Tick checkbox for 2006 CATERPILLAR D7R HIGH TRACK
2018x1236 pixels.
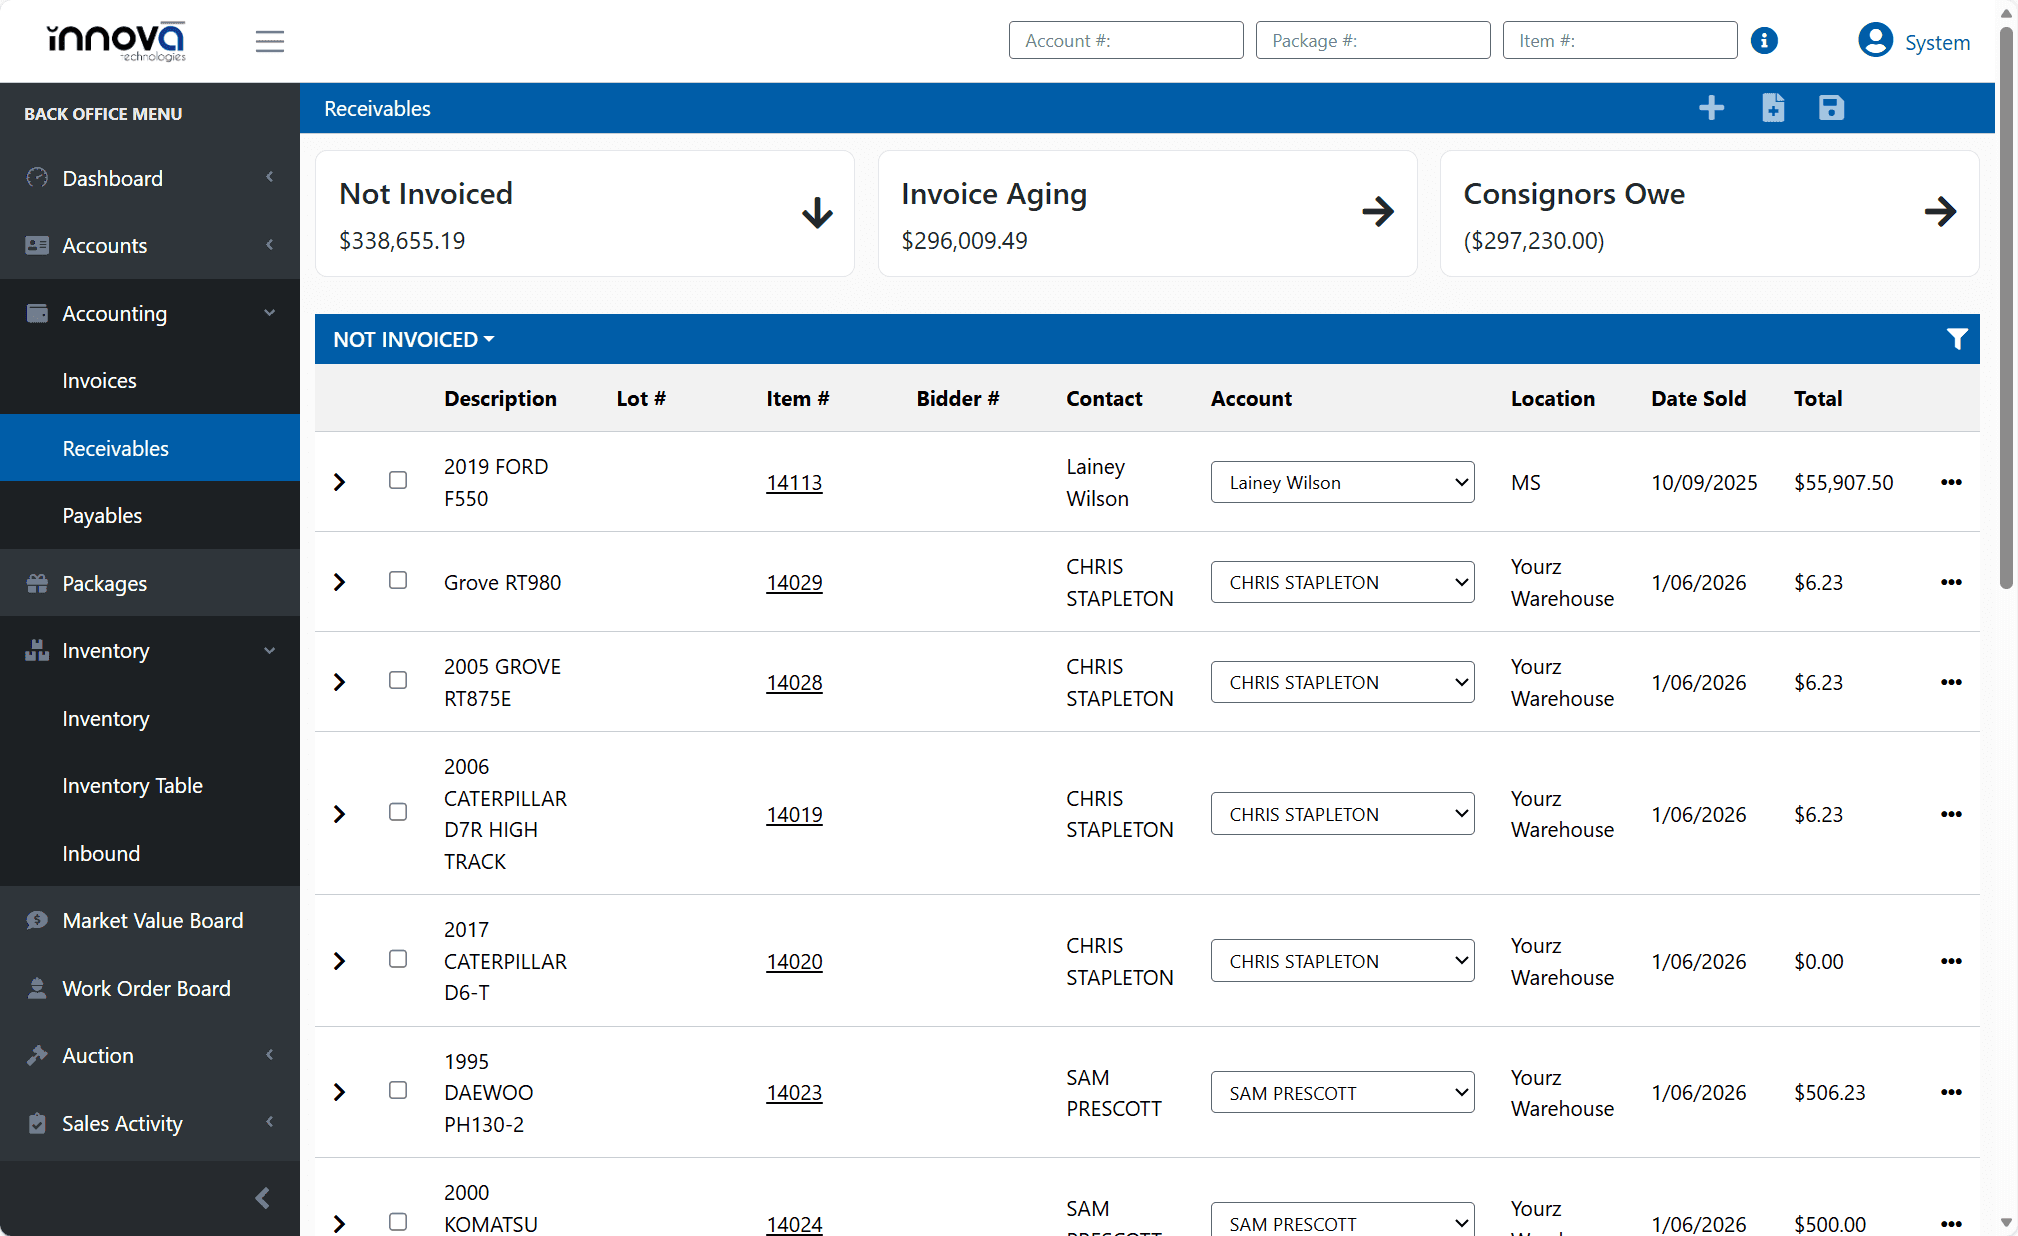coord(398,812)
